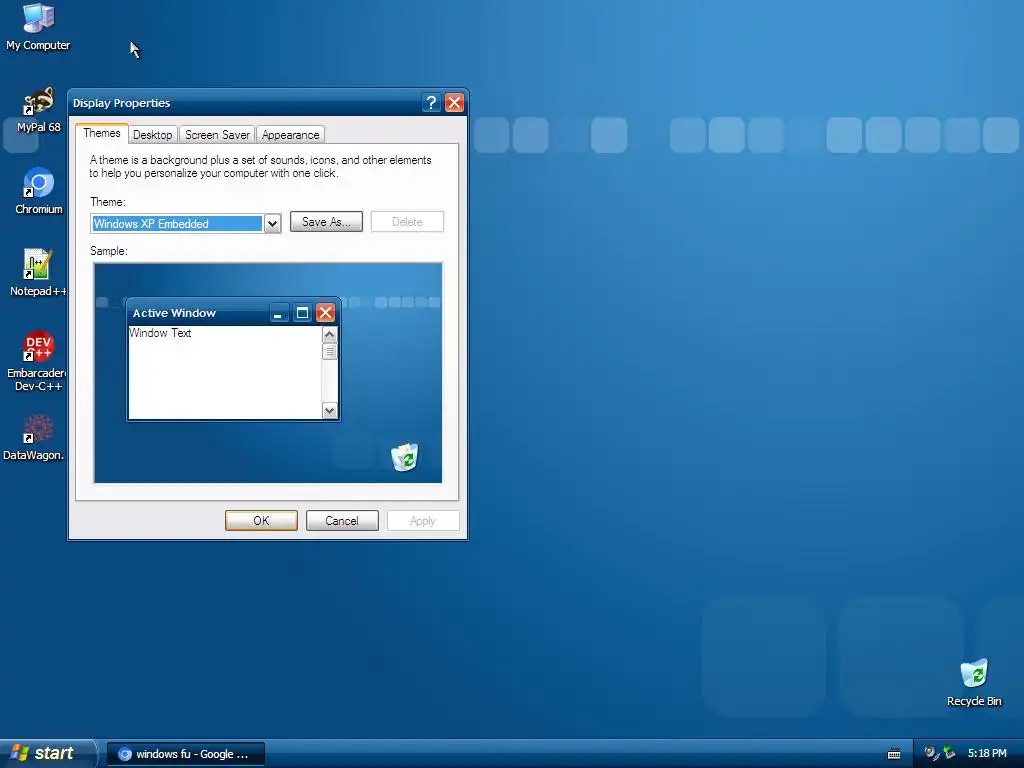
Task: Click the network tray icon beside the clock
Action: point(949,753)
